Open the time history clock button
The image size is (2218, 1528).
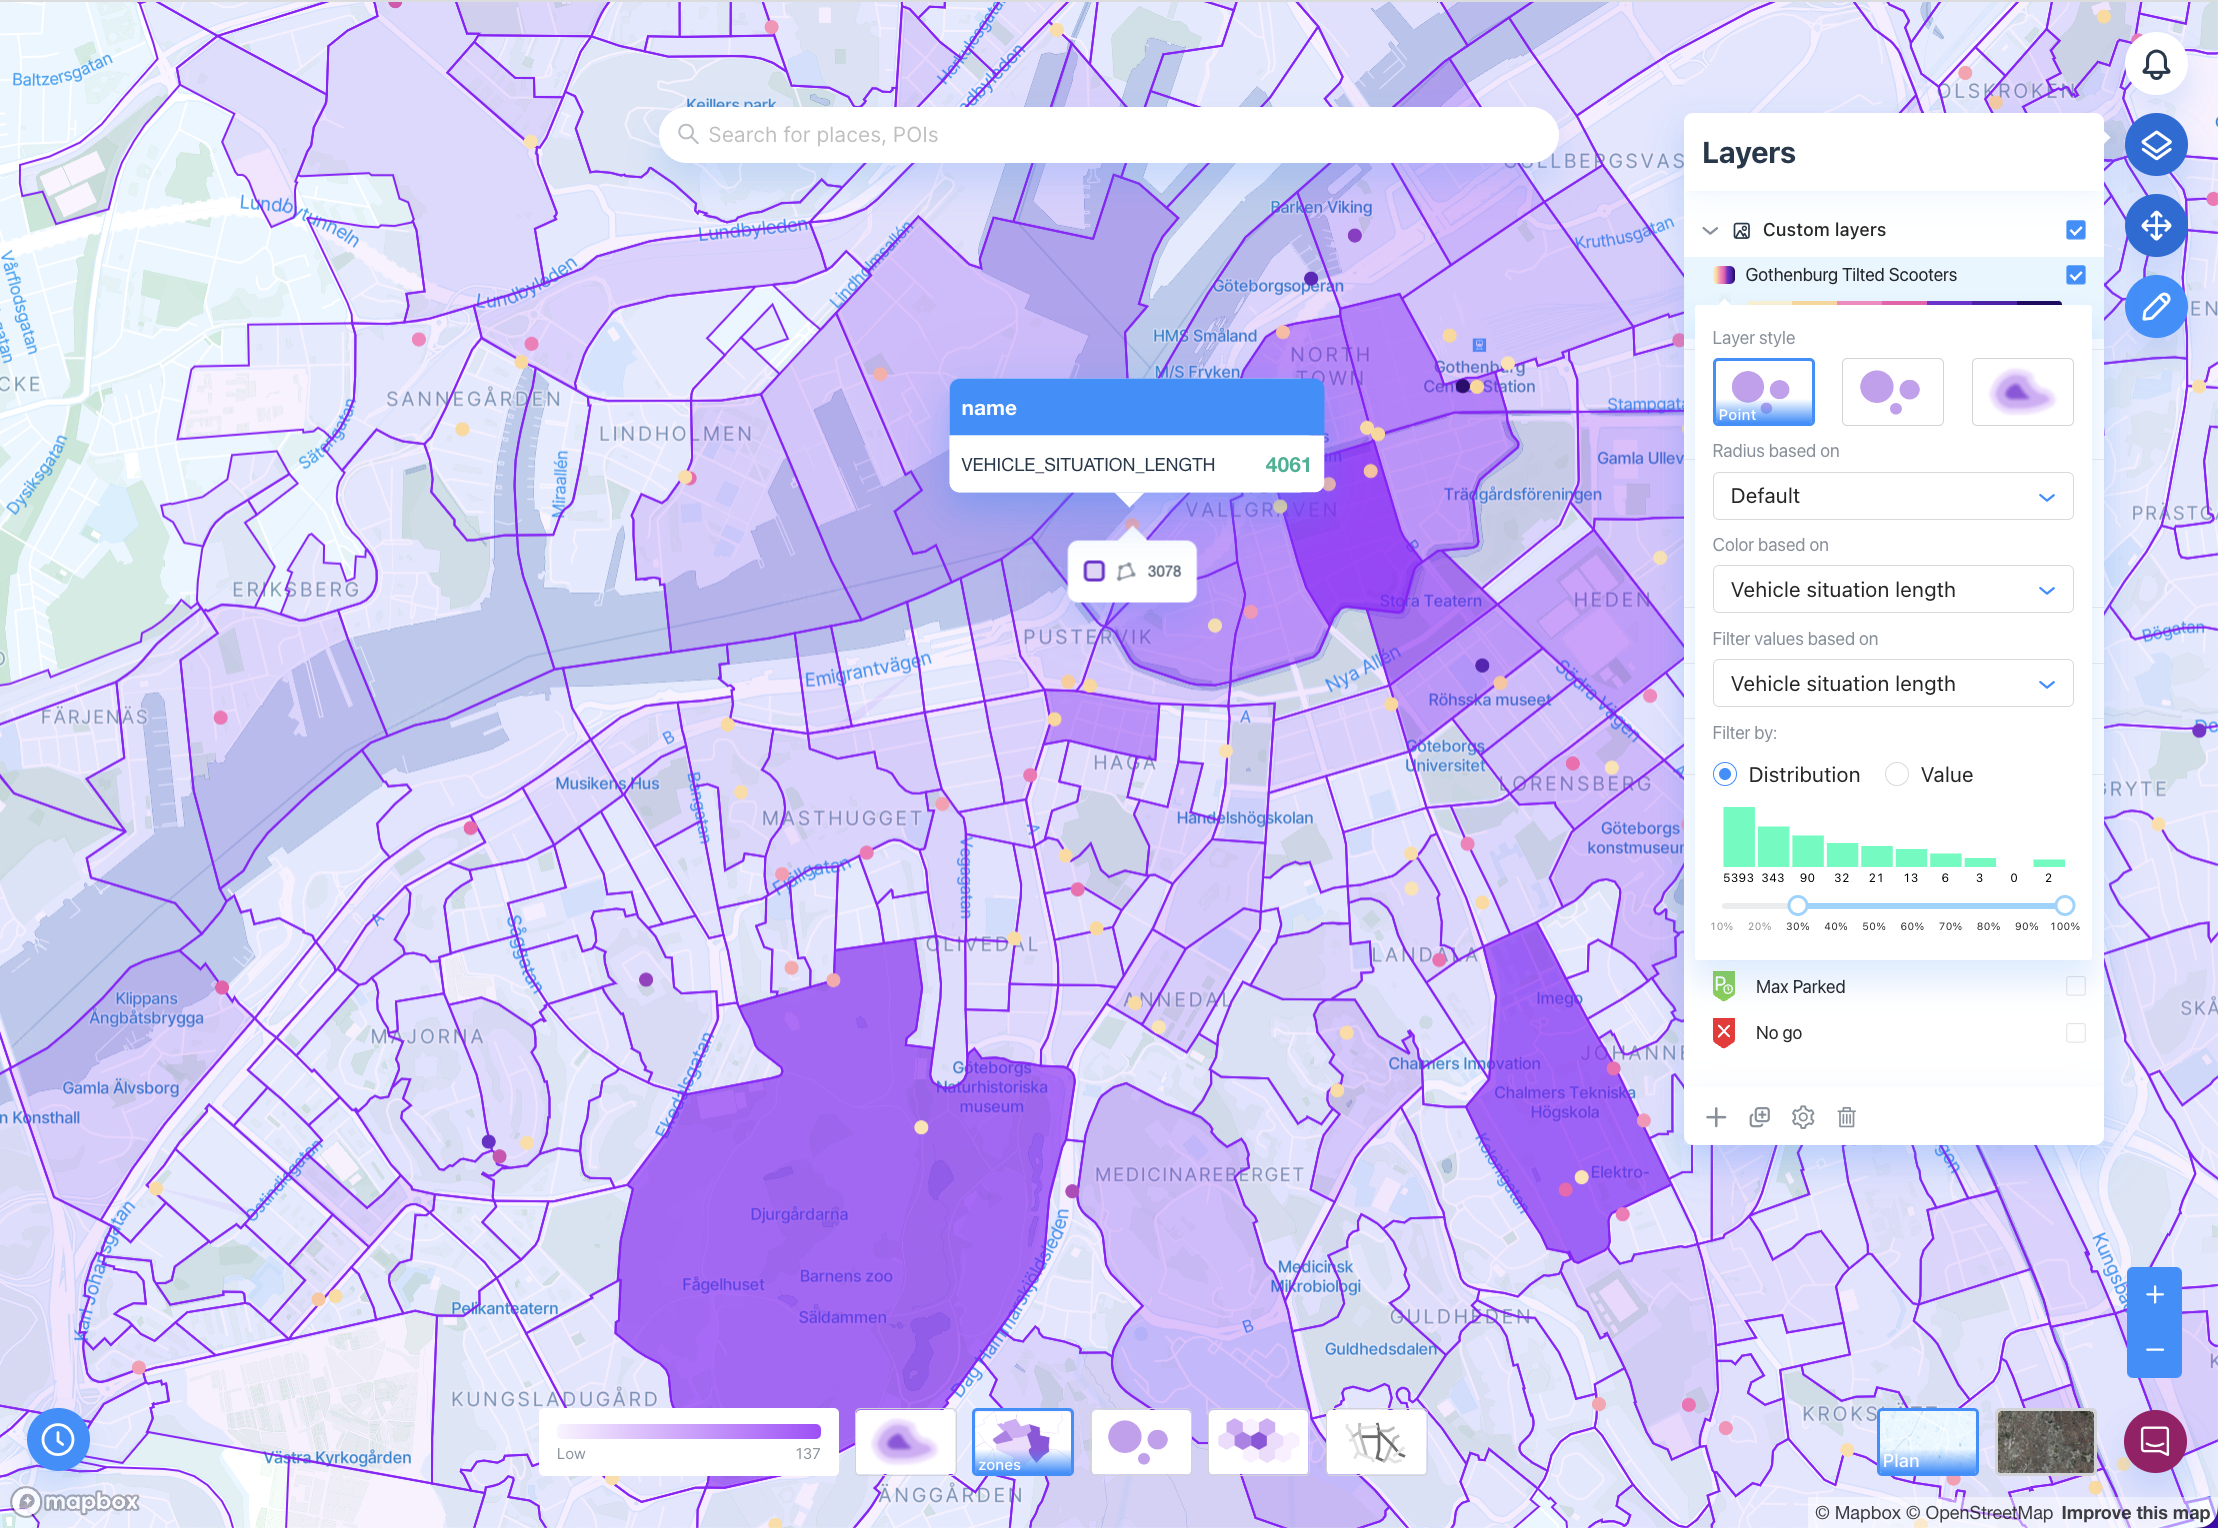58,1439
